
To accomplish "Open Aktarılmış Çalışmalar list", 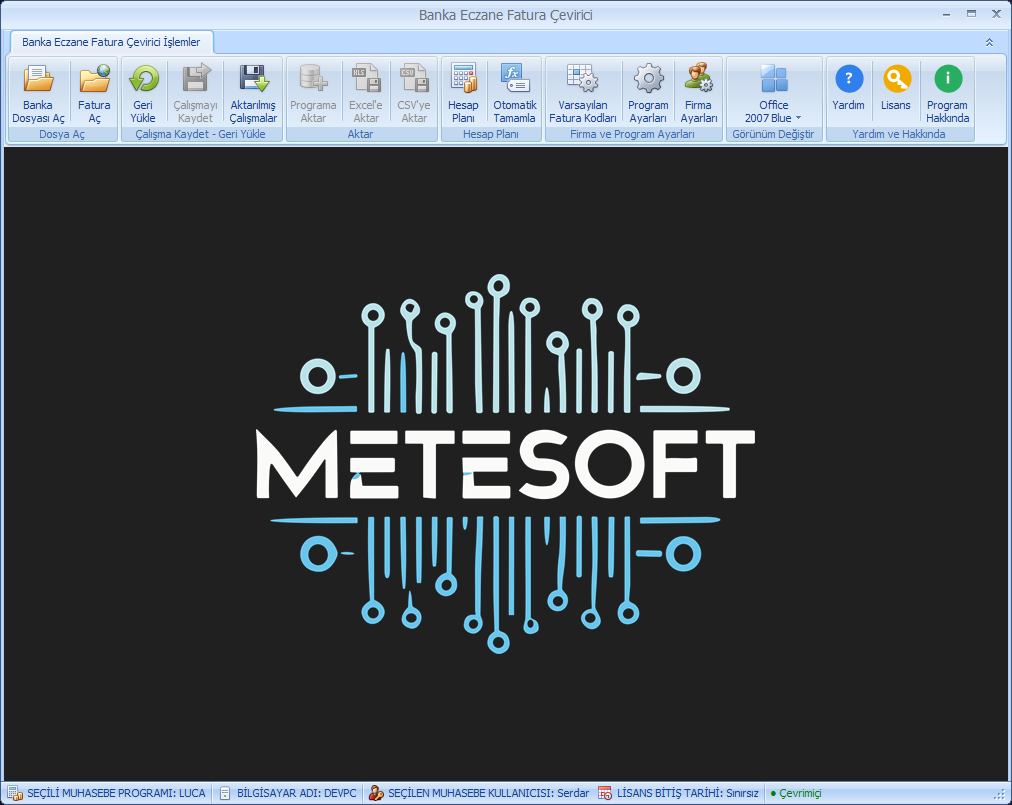I will pyautogui.click(x=253, y=92).
